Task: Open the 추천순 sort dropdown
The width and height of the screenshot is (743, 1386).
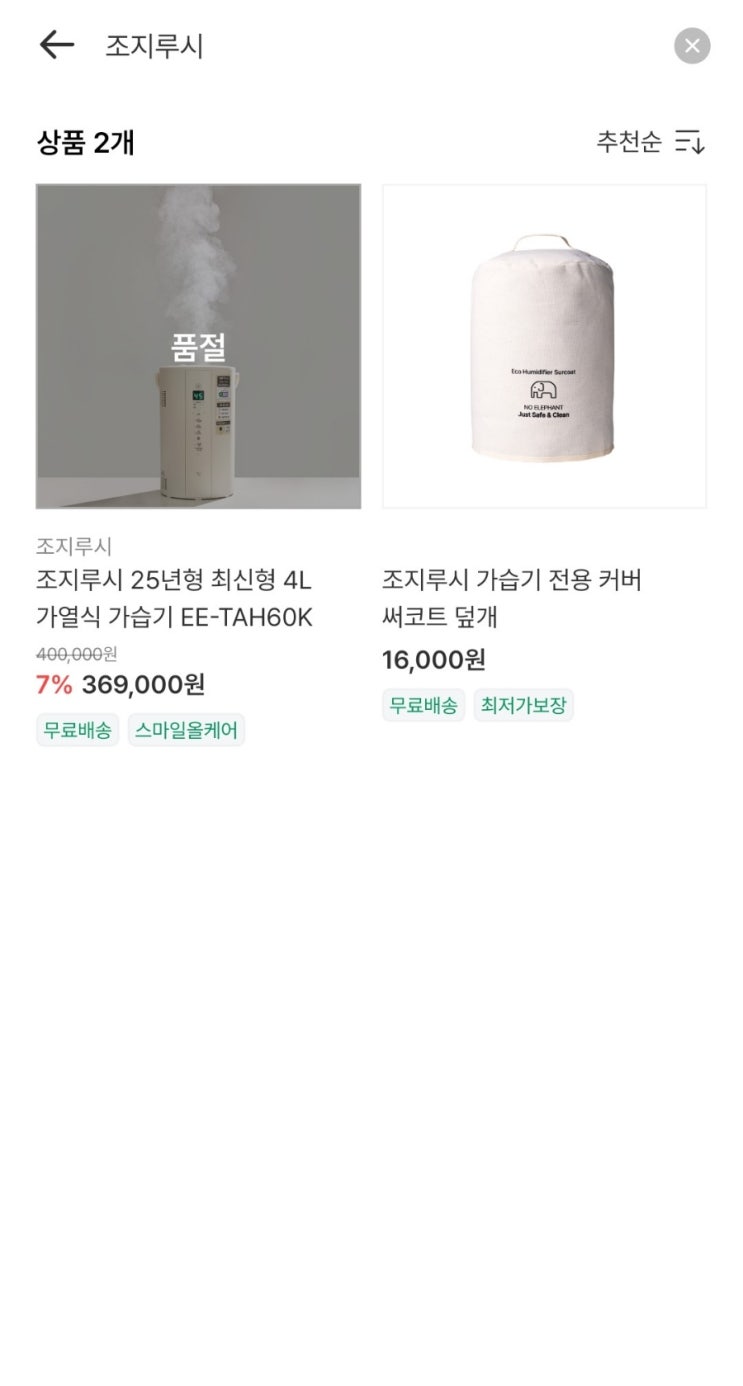Action: [629, 142]
